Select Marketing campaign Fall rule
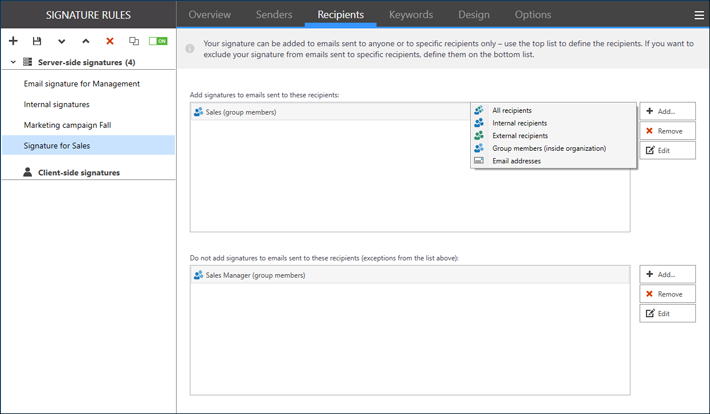 point(89,125)
